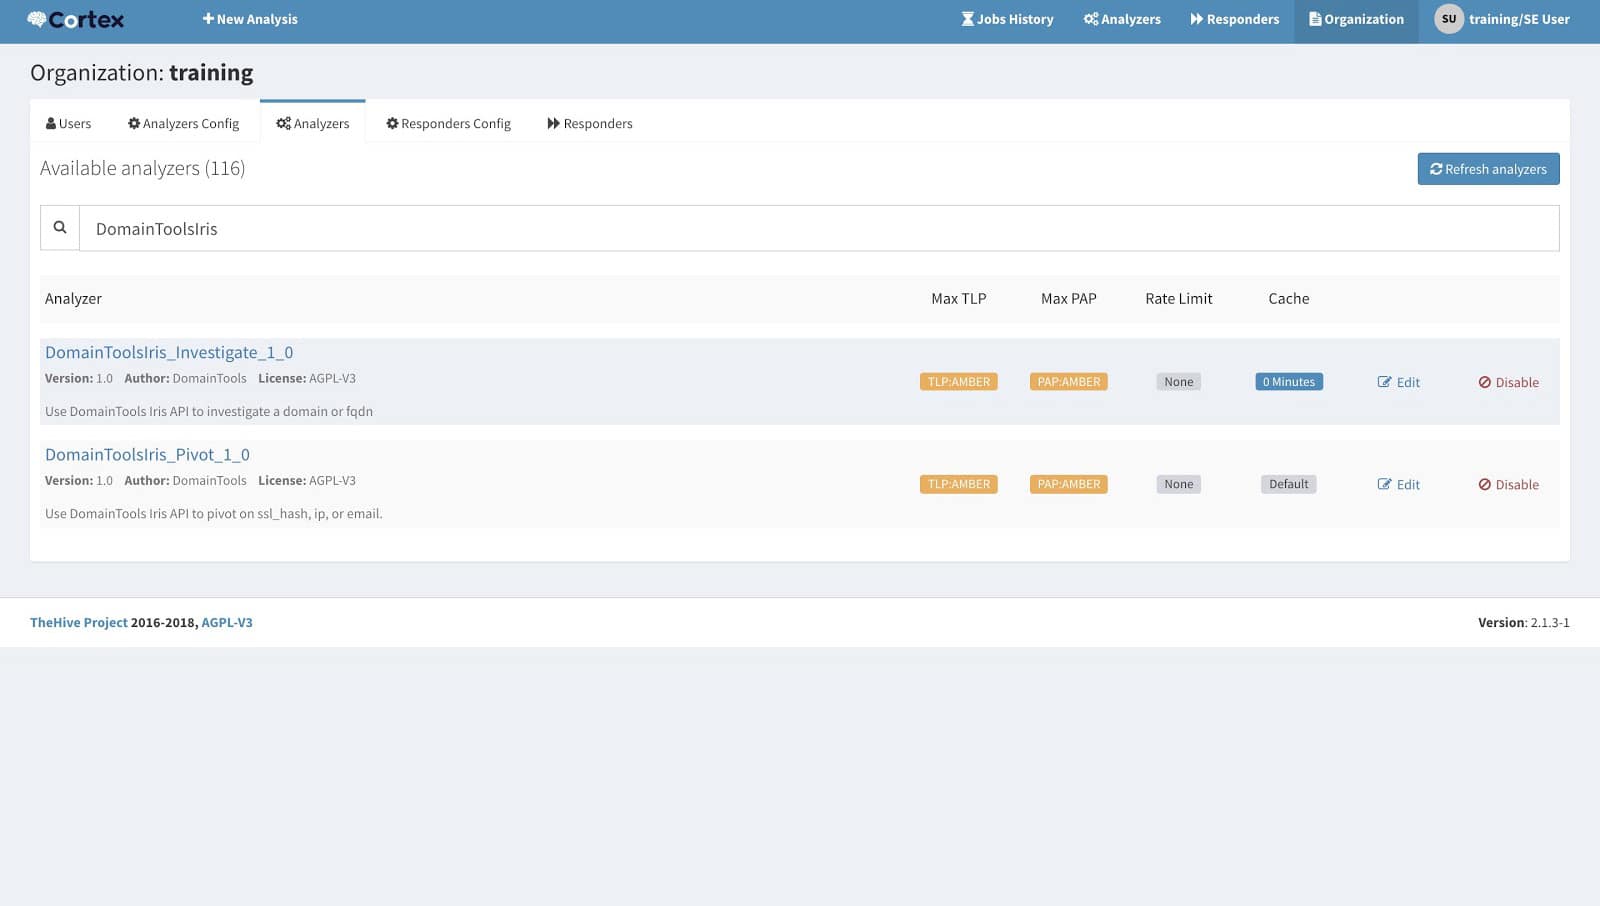Switch to the Responders Config tab
1600x906 pixels.
tap(448, 123)
